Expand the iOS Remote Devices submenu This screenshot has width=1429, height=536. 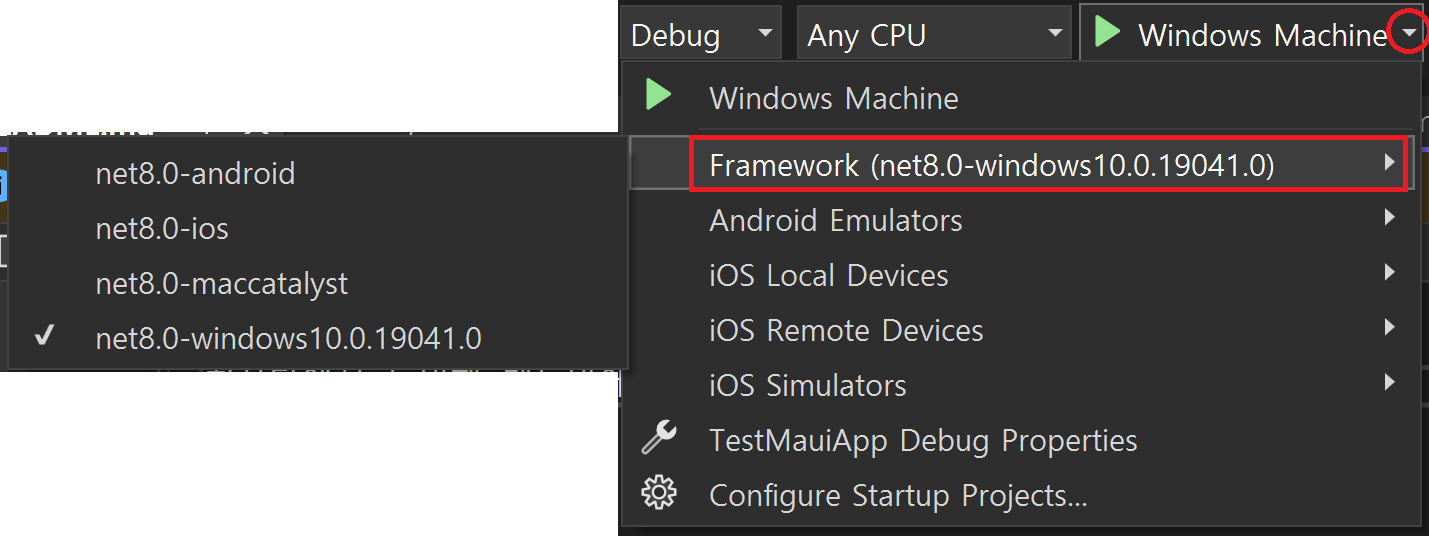click(846, 330)
